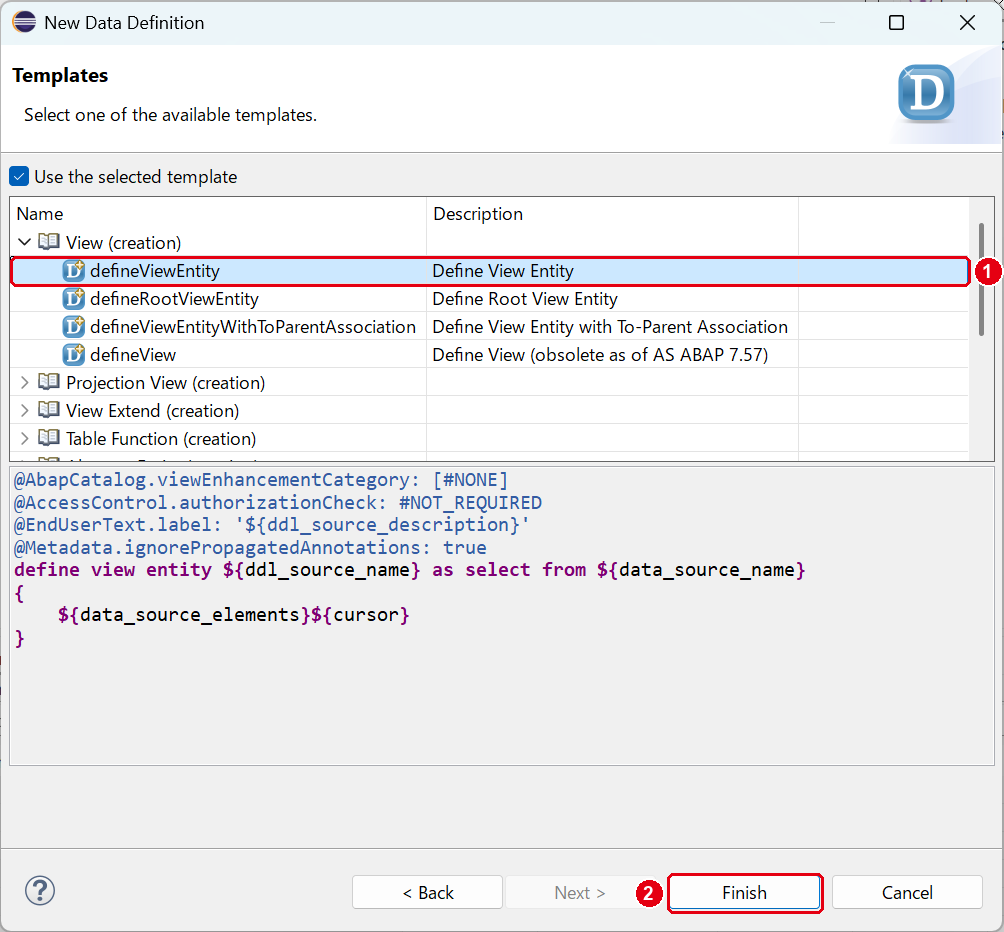1004x932 pixels.
Task: Go back with the Back button
Action: tap(427, 892)
